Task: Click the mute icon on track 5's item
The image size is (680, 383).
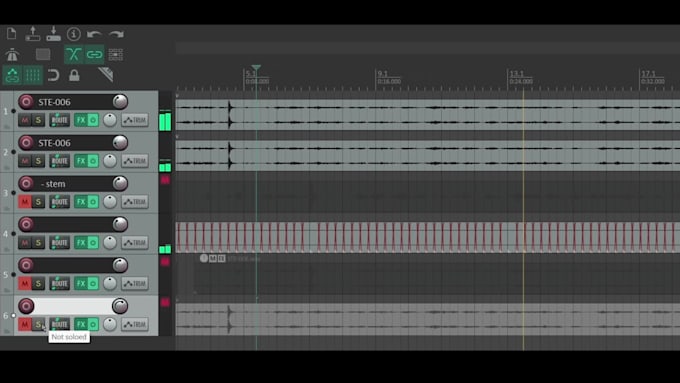Action: [x=212, y=259]
